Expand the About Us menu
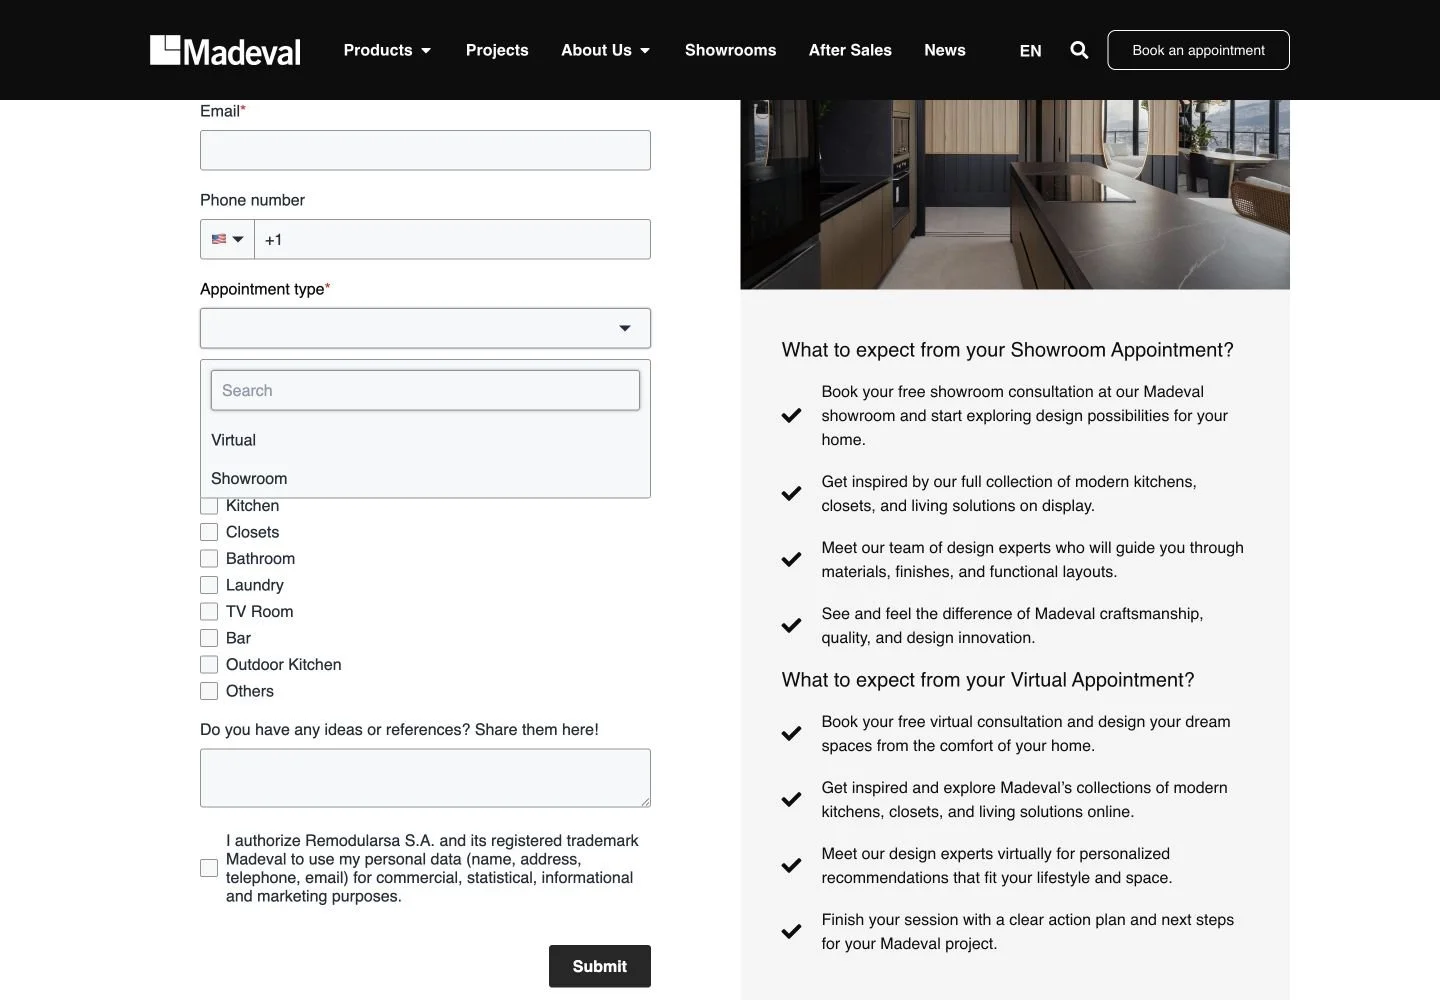Image resolution: width=1440 pixels, height=1000 pixels. coord(605,50)
